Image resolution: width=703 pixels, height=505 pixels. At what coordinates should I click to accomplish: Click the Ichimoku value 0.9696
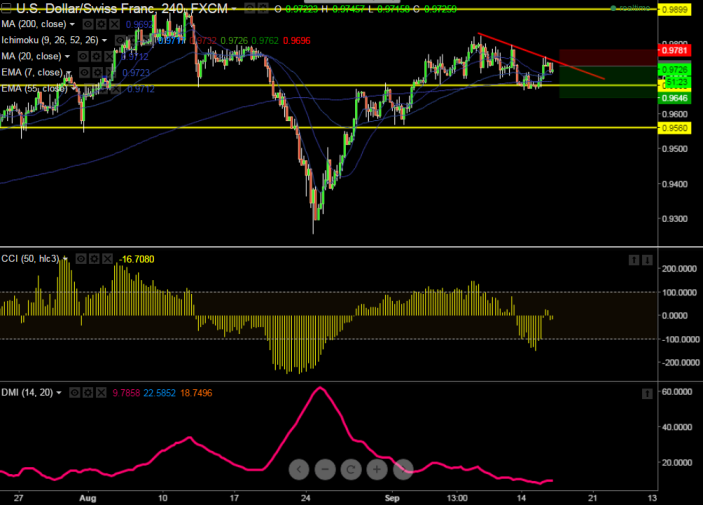click(x=297, y=41)
